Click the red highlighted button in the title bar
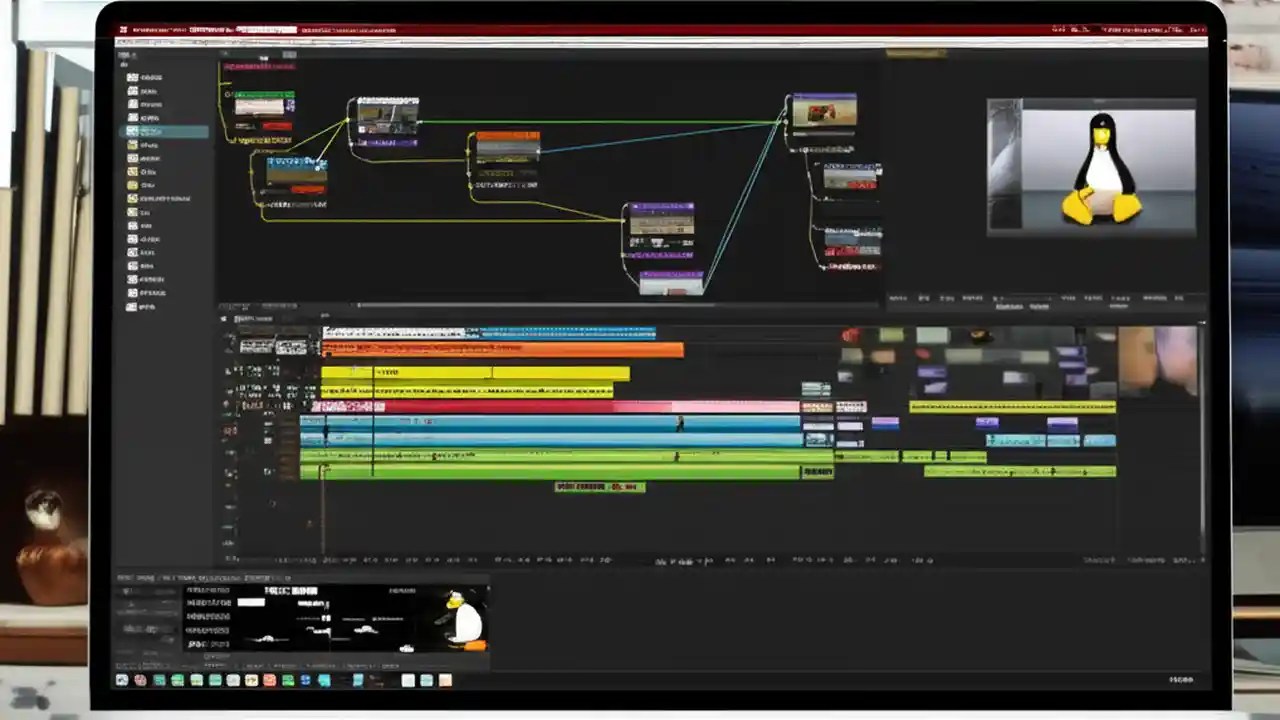The height and width of the screenshot is (720, 1280). tap(265, 30)
